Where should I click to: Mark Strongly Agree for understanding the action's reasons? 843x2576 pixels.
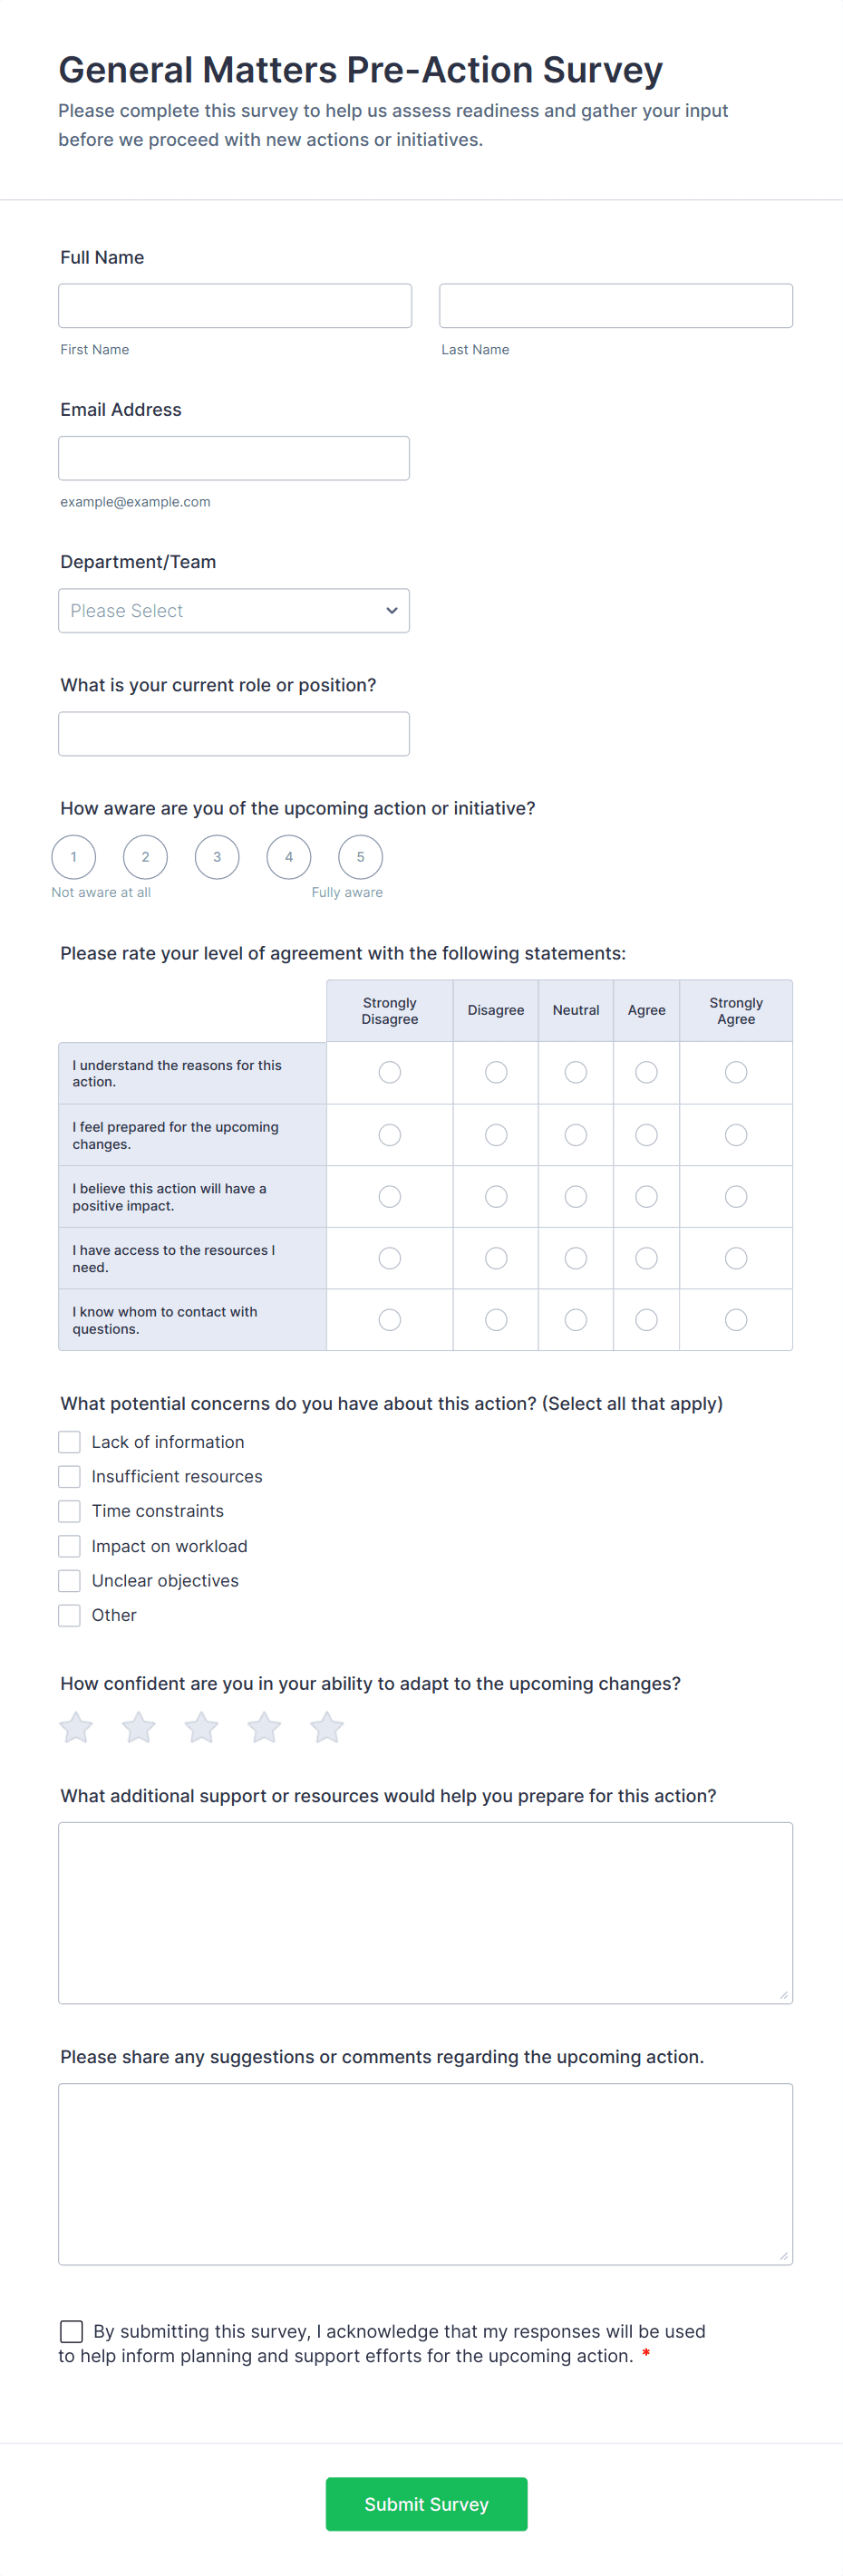pos(736,1072)
